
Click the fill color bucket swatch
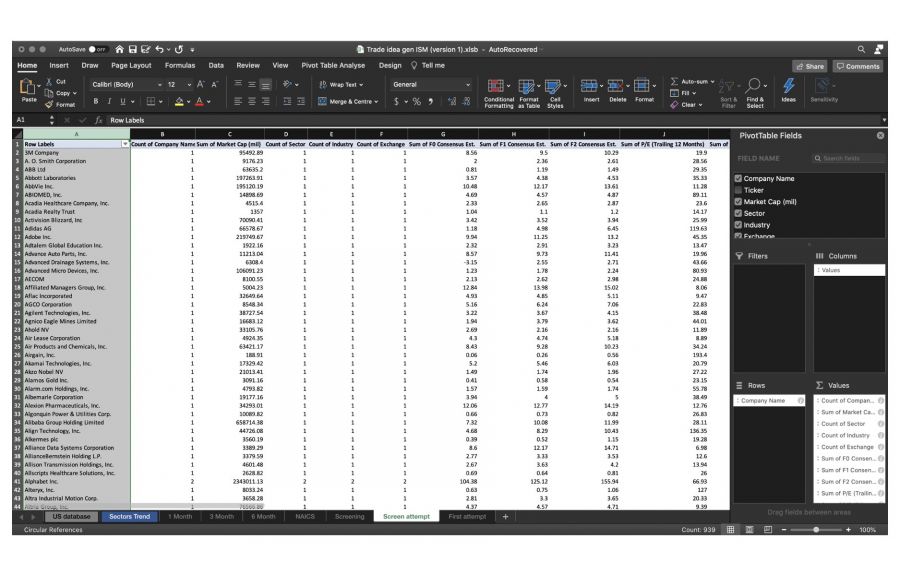tap(179, 102)
